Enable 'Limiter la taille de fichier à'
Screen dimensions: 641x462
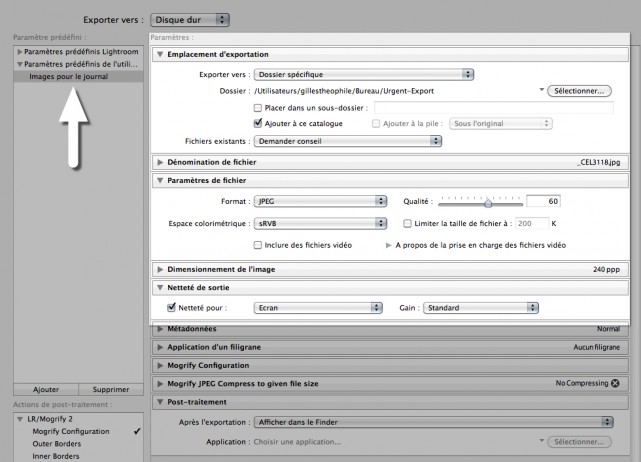point(407,223)
